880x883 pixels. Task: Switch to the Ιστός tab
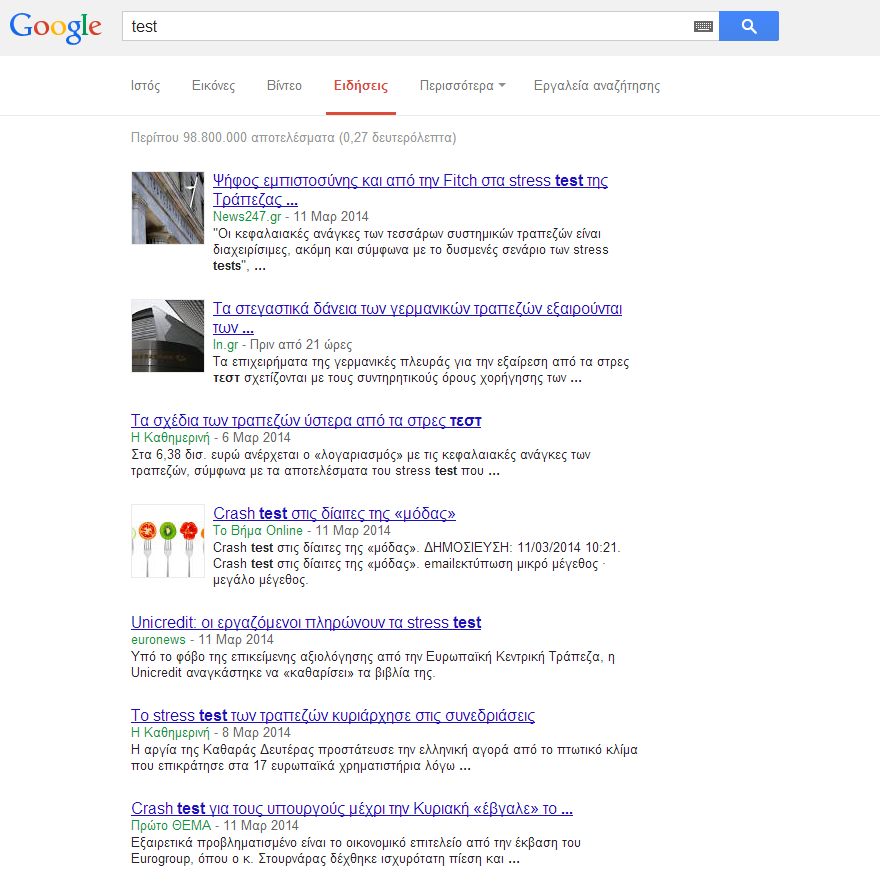[x=145, y=86]
